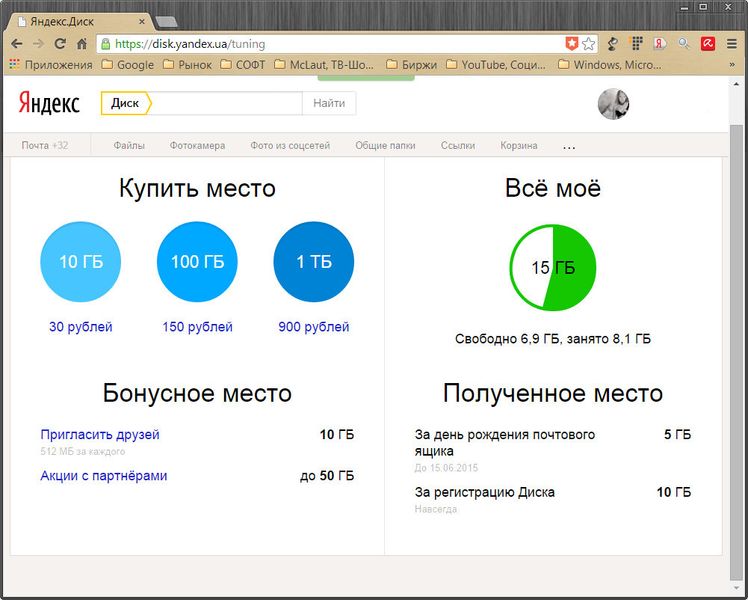Open the Акции с партнёрами link
This screenshot has height=600, width=748.
(104, 476)
